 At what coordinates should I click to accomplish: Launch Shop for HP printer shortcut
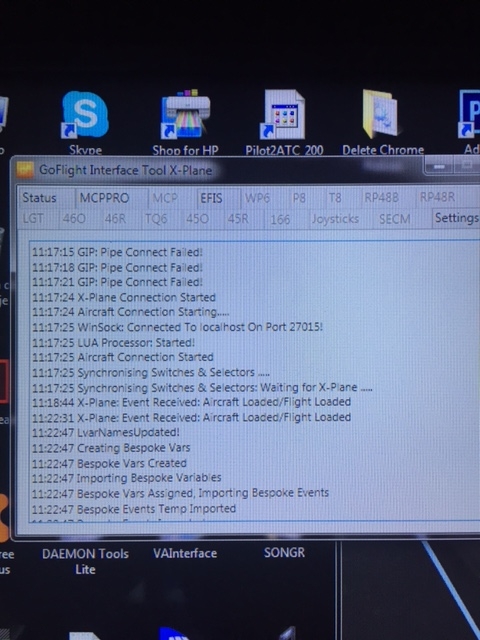(185, 121)
